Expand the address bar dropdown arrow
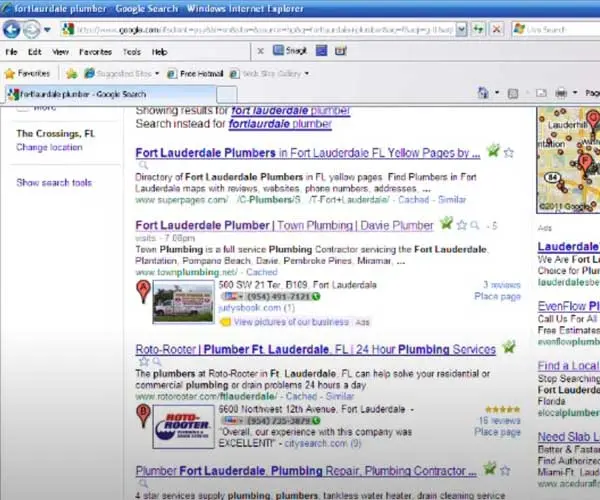 click(x=461, y=29)
